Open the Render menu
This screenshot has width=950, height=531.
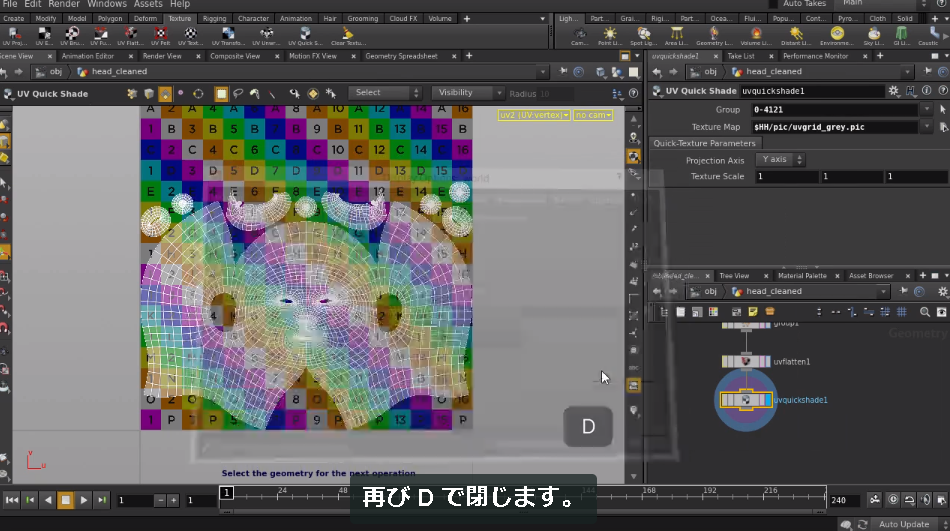tap(63, 4)
